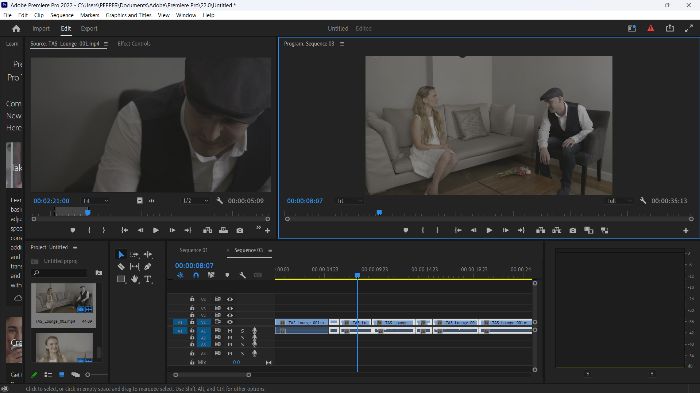Screen dimensions: 700x393
Task: Export a frame from the Source monitor
Action: [x=240, y=230]
